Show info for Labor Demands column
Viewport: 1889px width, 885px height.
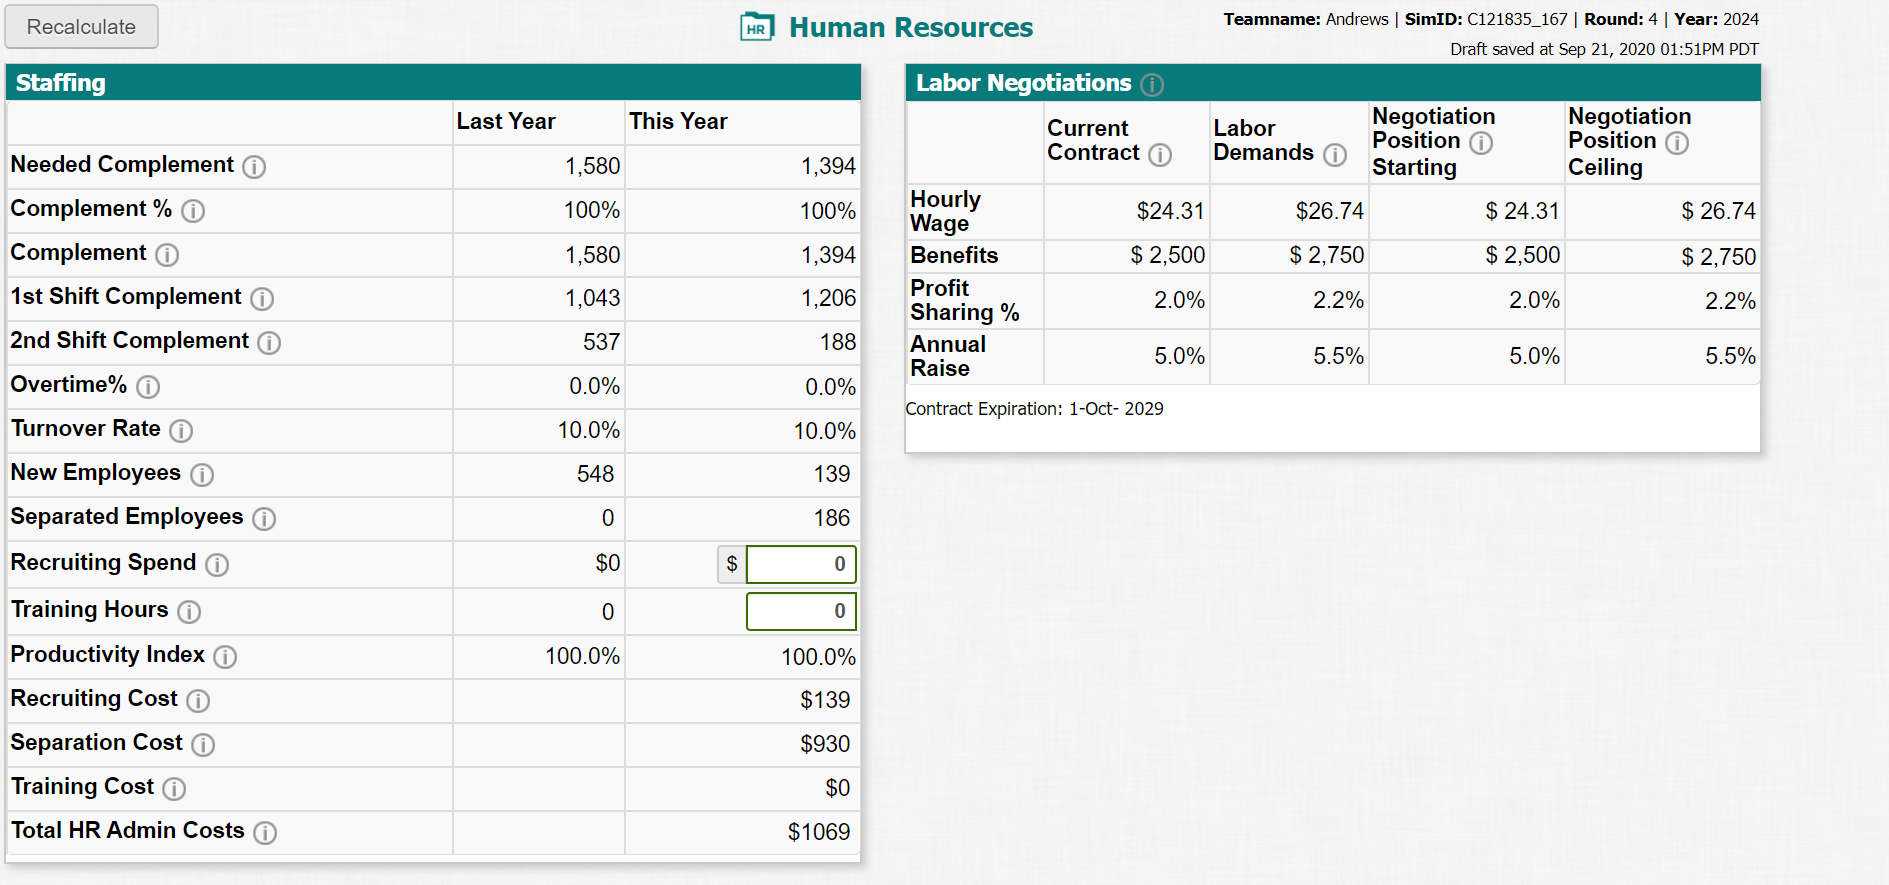pos(1335,155)
